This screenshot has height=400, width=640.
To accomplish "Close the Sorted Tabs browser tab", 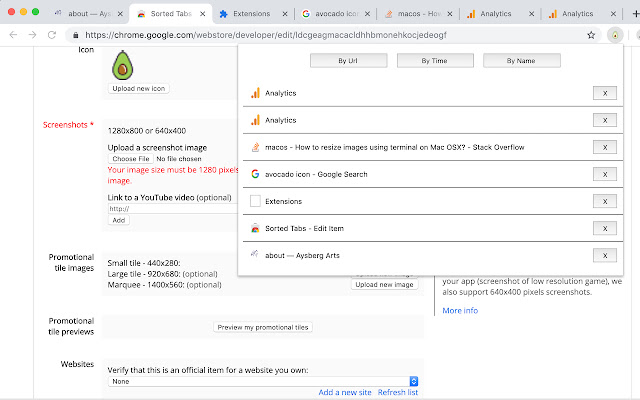I will point(202,14).
